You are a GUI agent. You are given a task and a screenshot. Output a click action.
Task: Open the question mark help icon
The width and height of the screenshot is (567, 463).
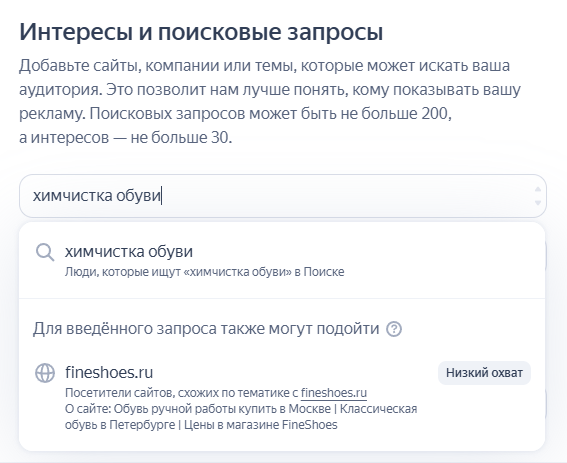coord(394,329)
